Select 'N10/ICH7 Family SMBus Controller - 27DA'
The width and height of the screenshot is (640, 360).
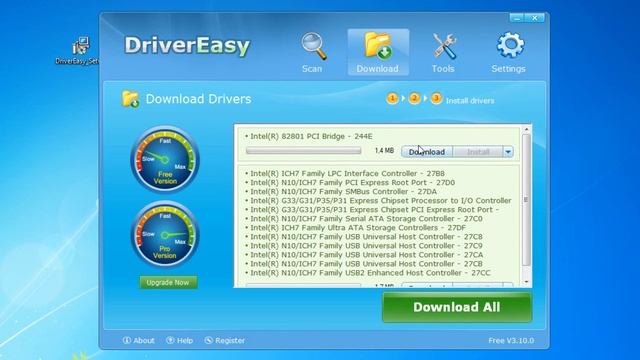341,191
